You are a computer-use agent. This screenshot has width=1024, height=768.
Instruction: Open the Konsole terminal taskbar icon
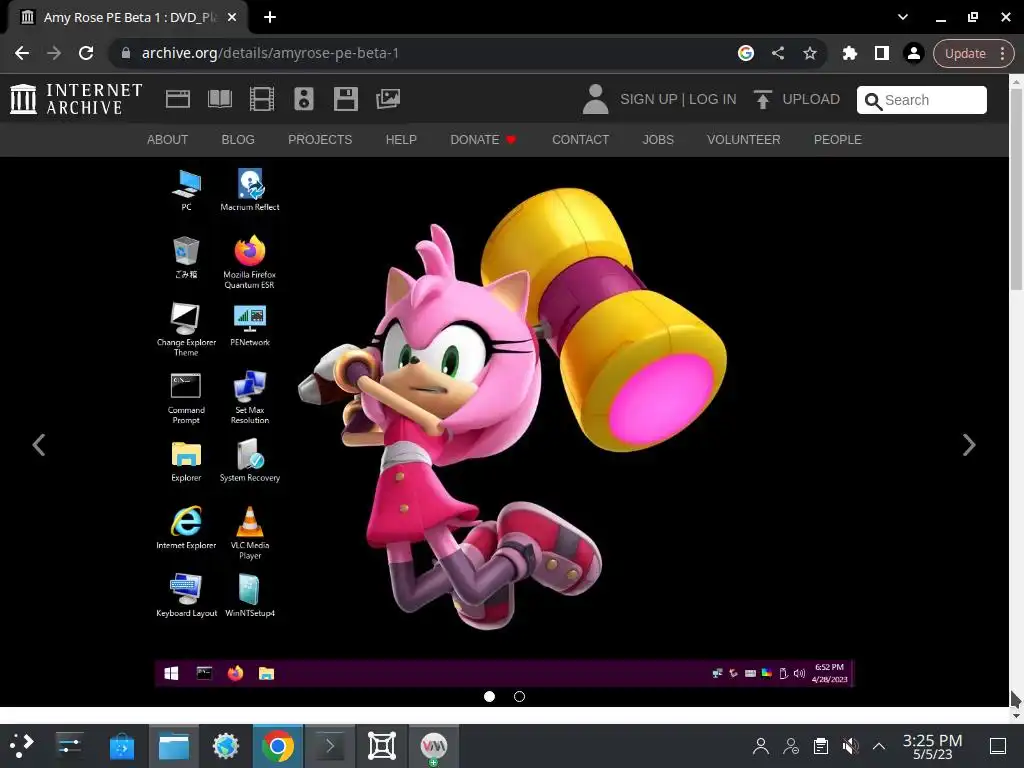(x=330, y=746)
